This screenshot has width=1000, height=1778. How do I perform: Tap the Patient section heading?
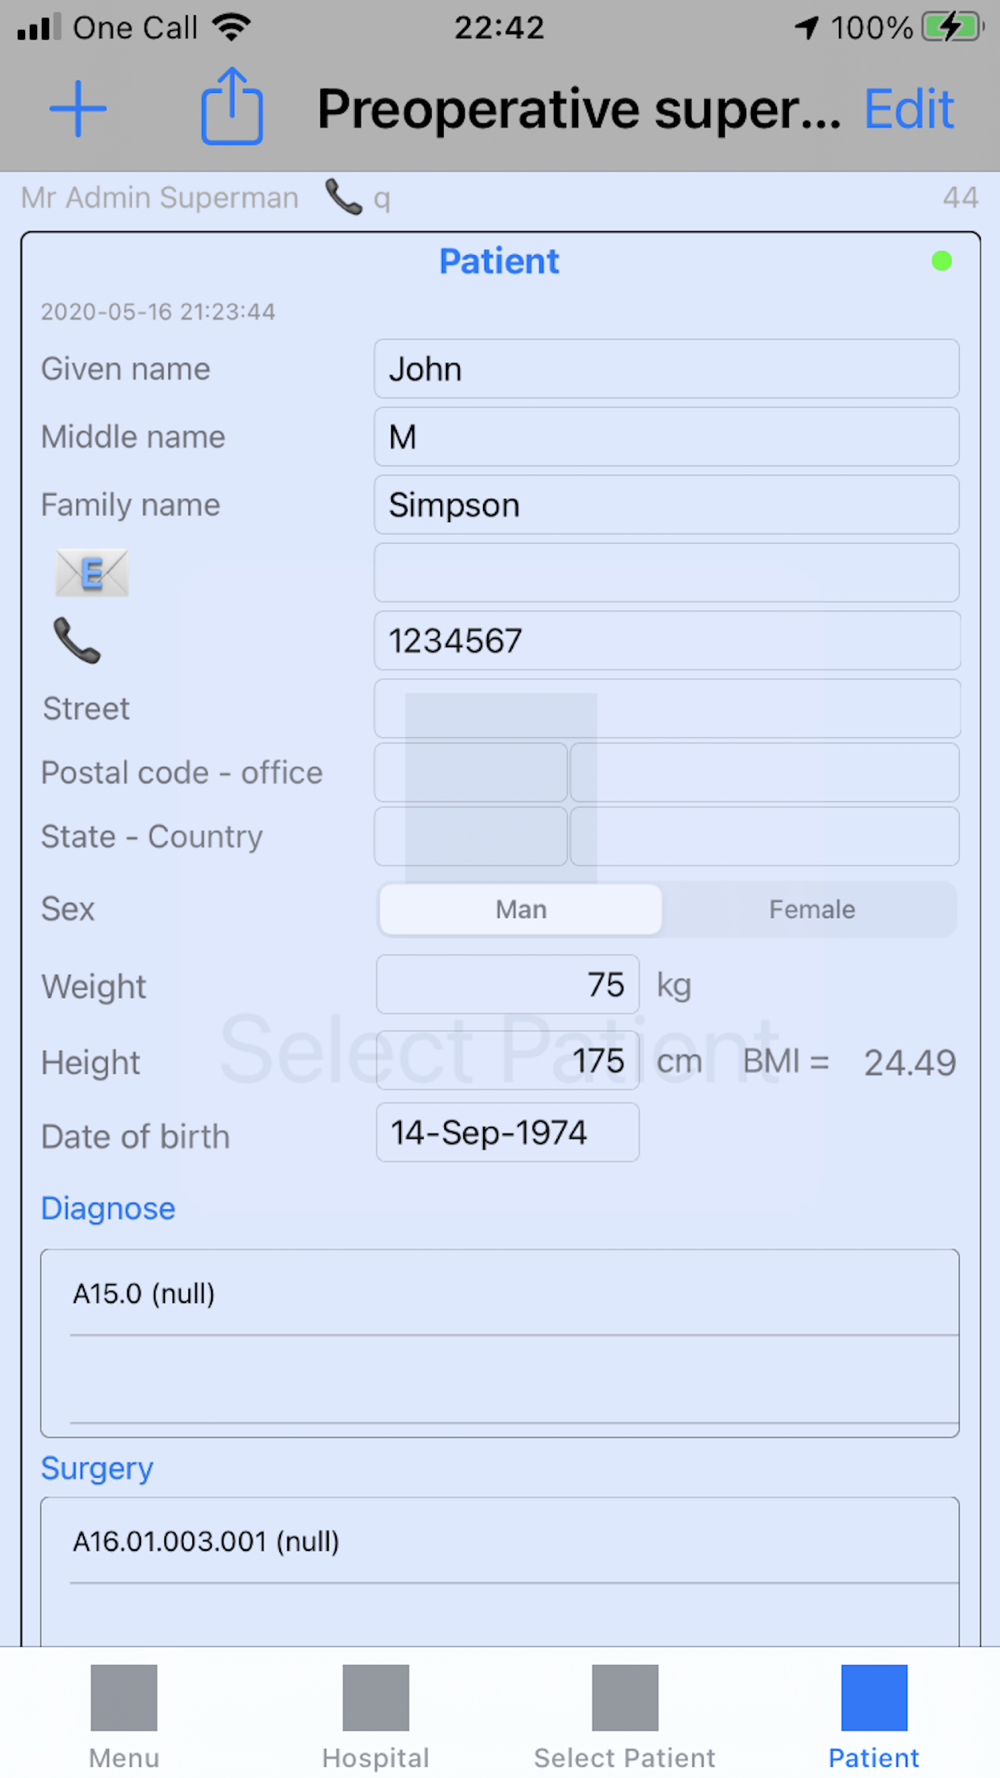pyautogui.click(x=499, y=261)
